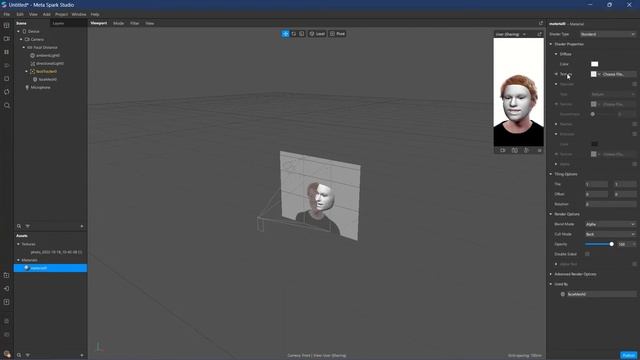
Task: Select material0 in Assets panel
Action: (x=50, y=268)
